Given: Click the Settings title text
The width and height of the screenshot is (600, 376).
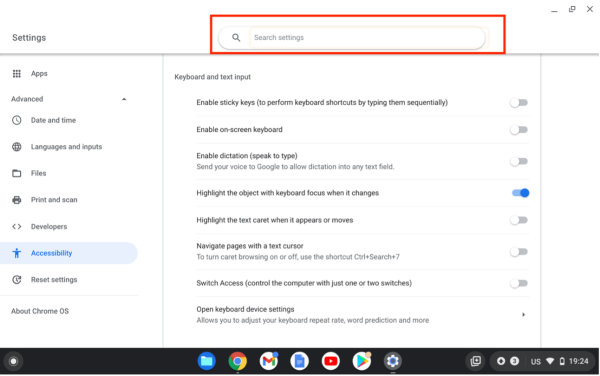Looking at the screenshot, I should pyautogui.click(x=29, y=37).
